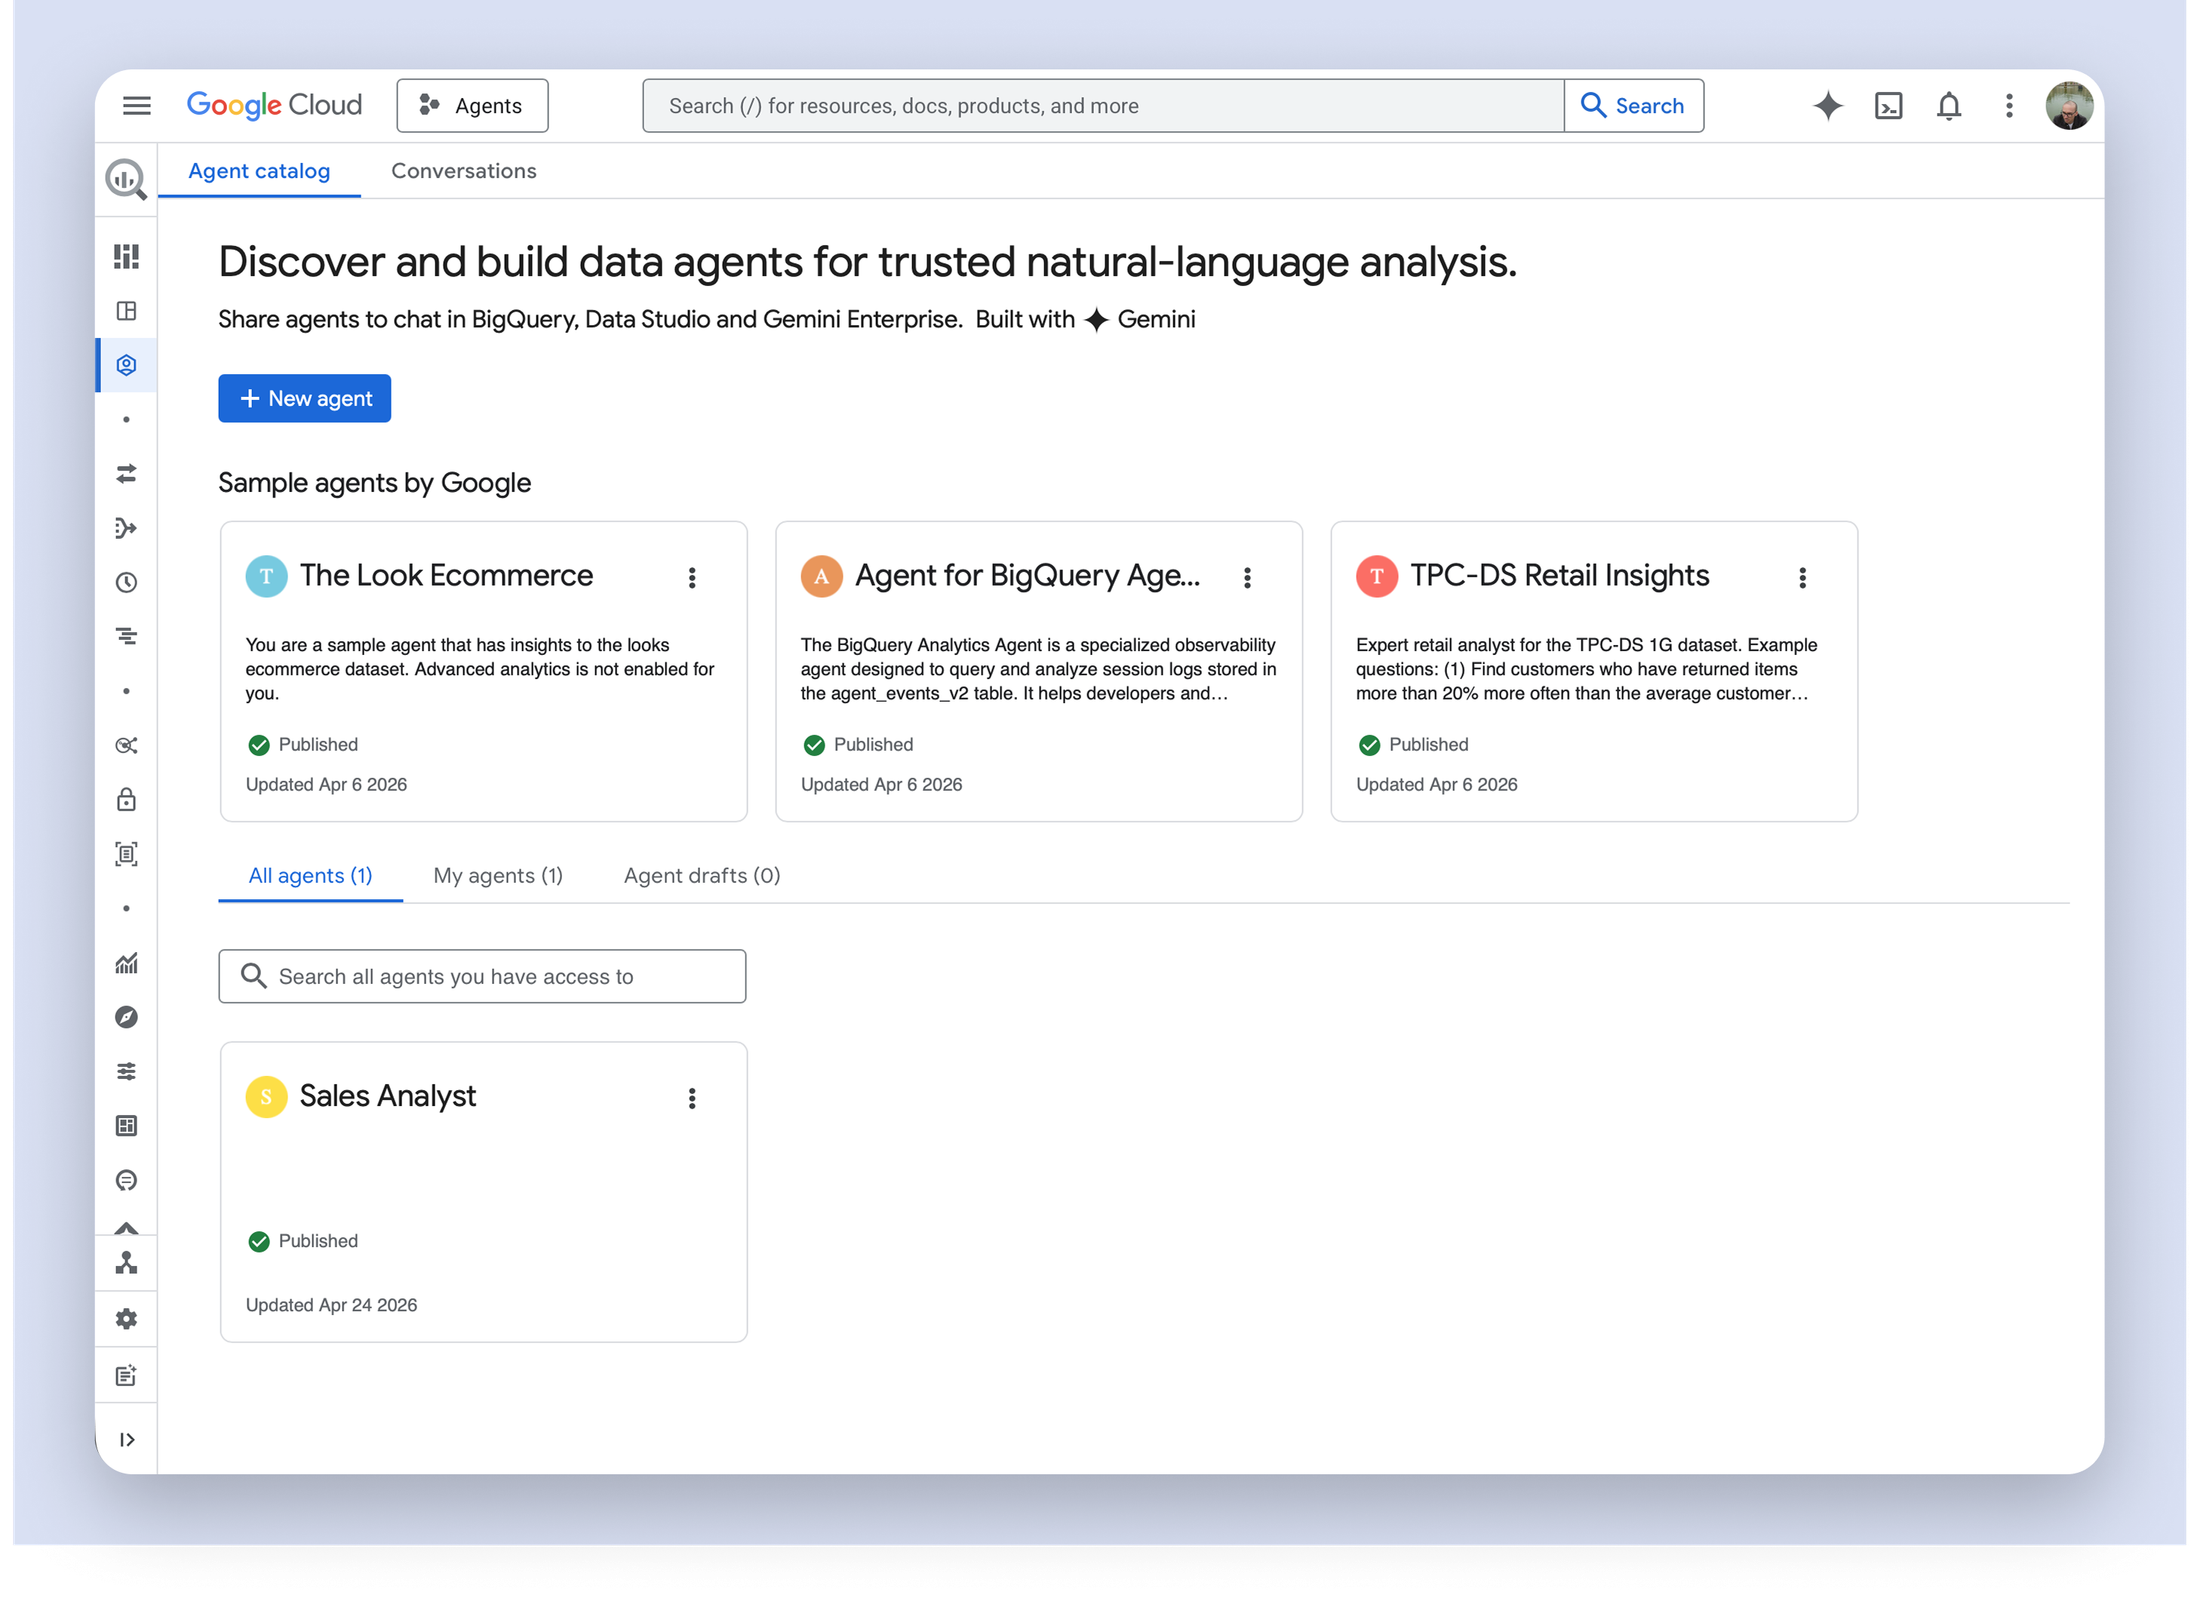2200x1601 pixels.
Task: Click Published status on Sales Analyst card
Action: coord(302,1241)
